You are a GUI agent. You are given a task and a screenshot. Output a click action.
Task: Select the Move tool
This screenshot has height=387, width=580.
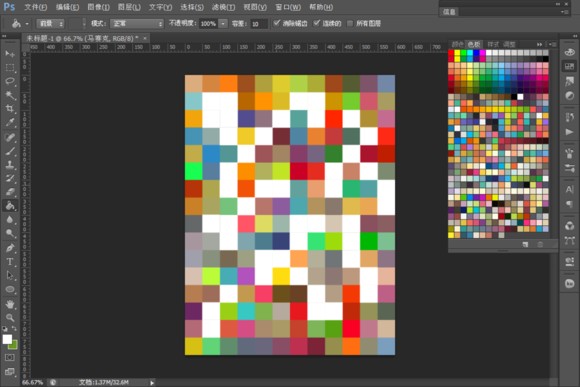(10, 54)
